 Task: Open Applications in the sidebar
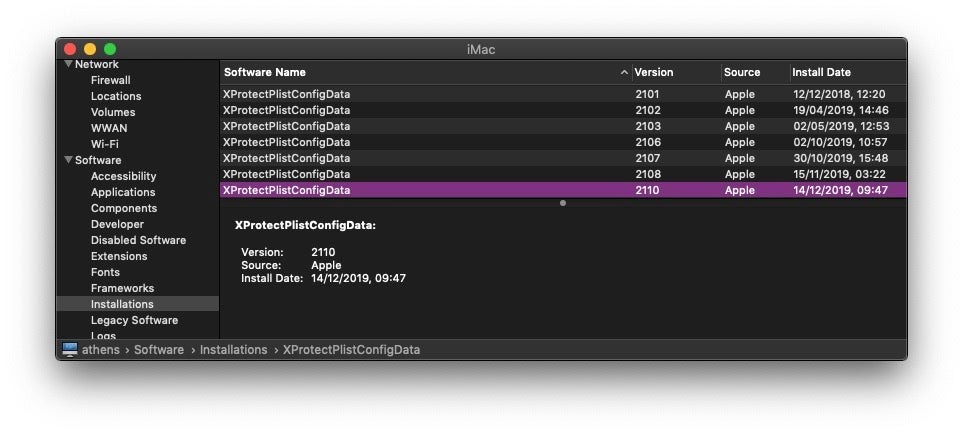coord(123,192)
